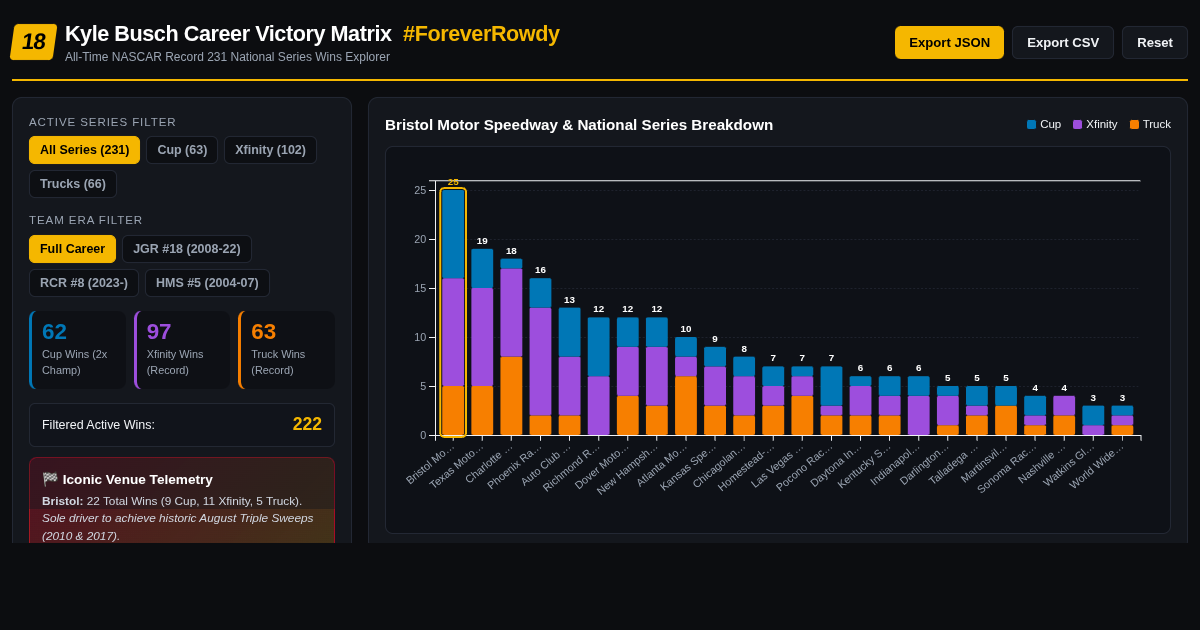Click the blue Cup legend swatch
Image resolution: width=1200 pixels, height=630 pixels.
point(1031,124)
